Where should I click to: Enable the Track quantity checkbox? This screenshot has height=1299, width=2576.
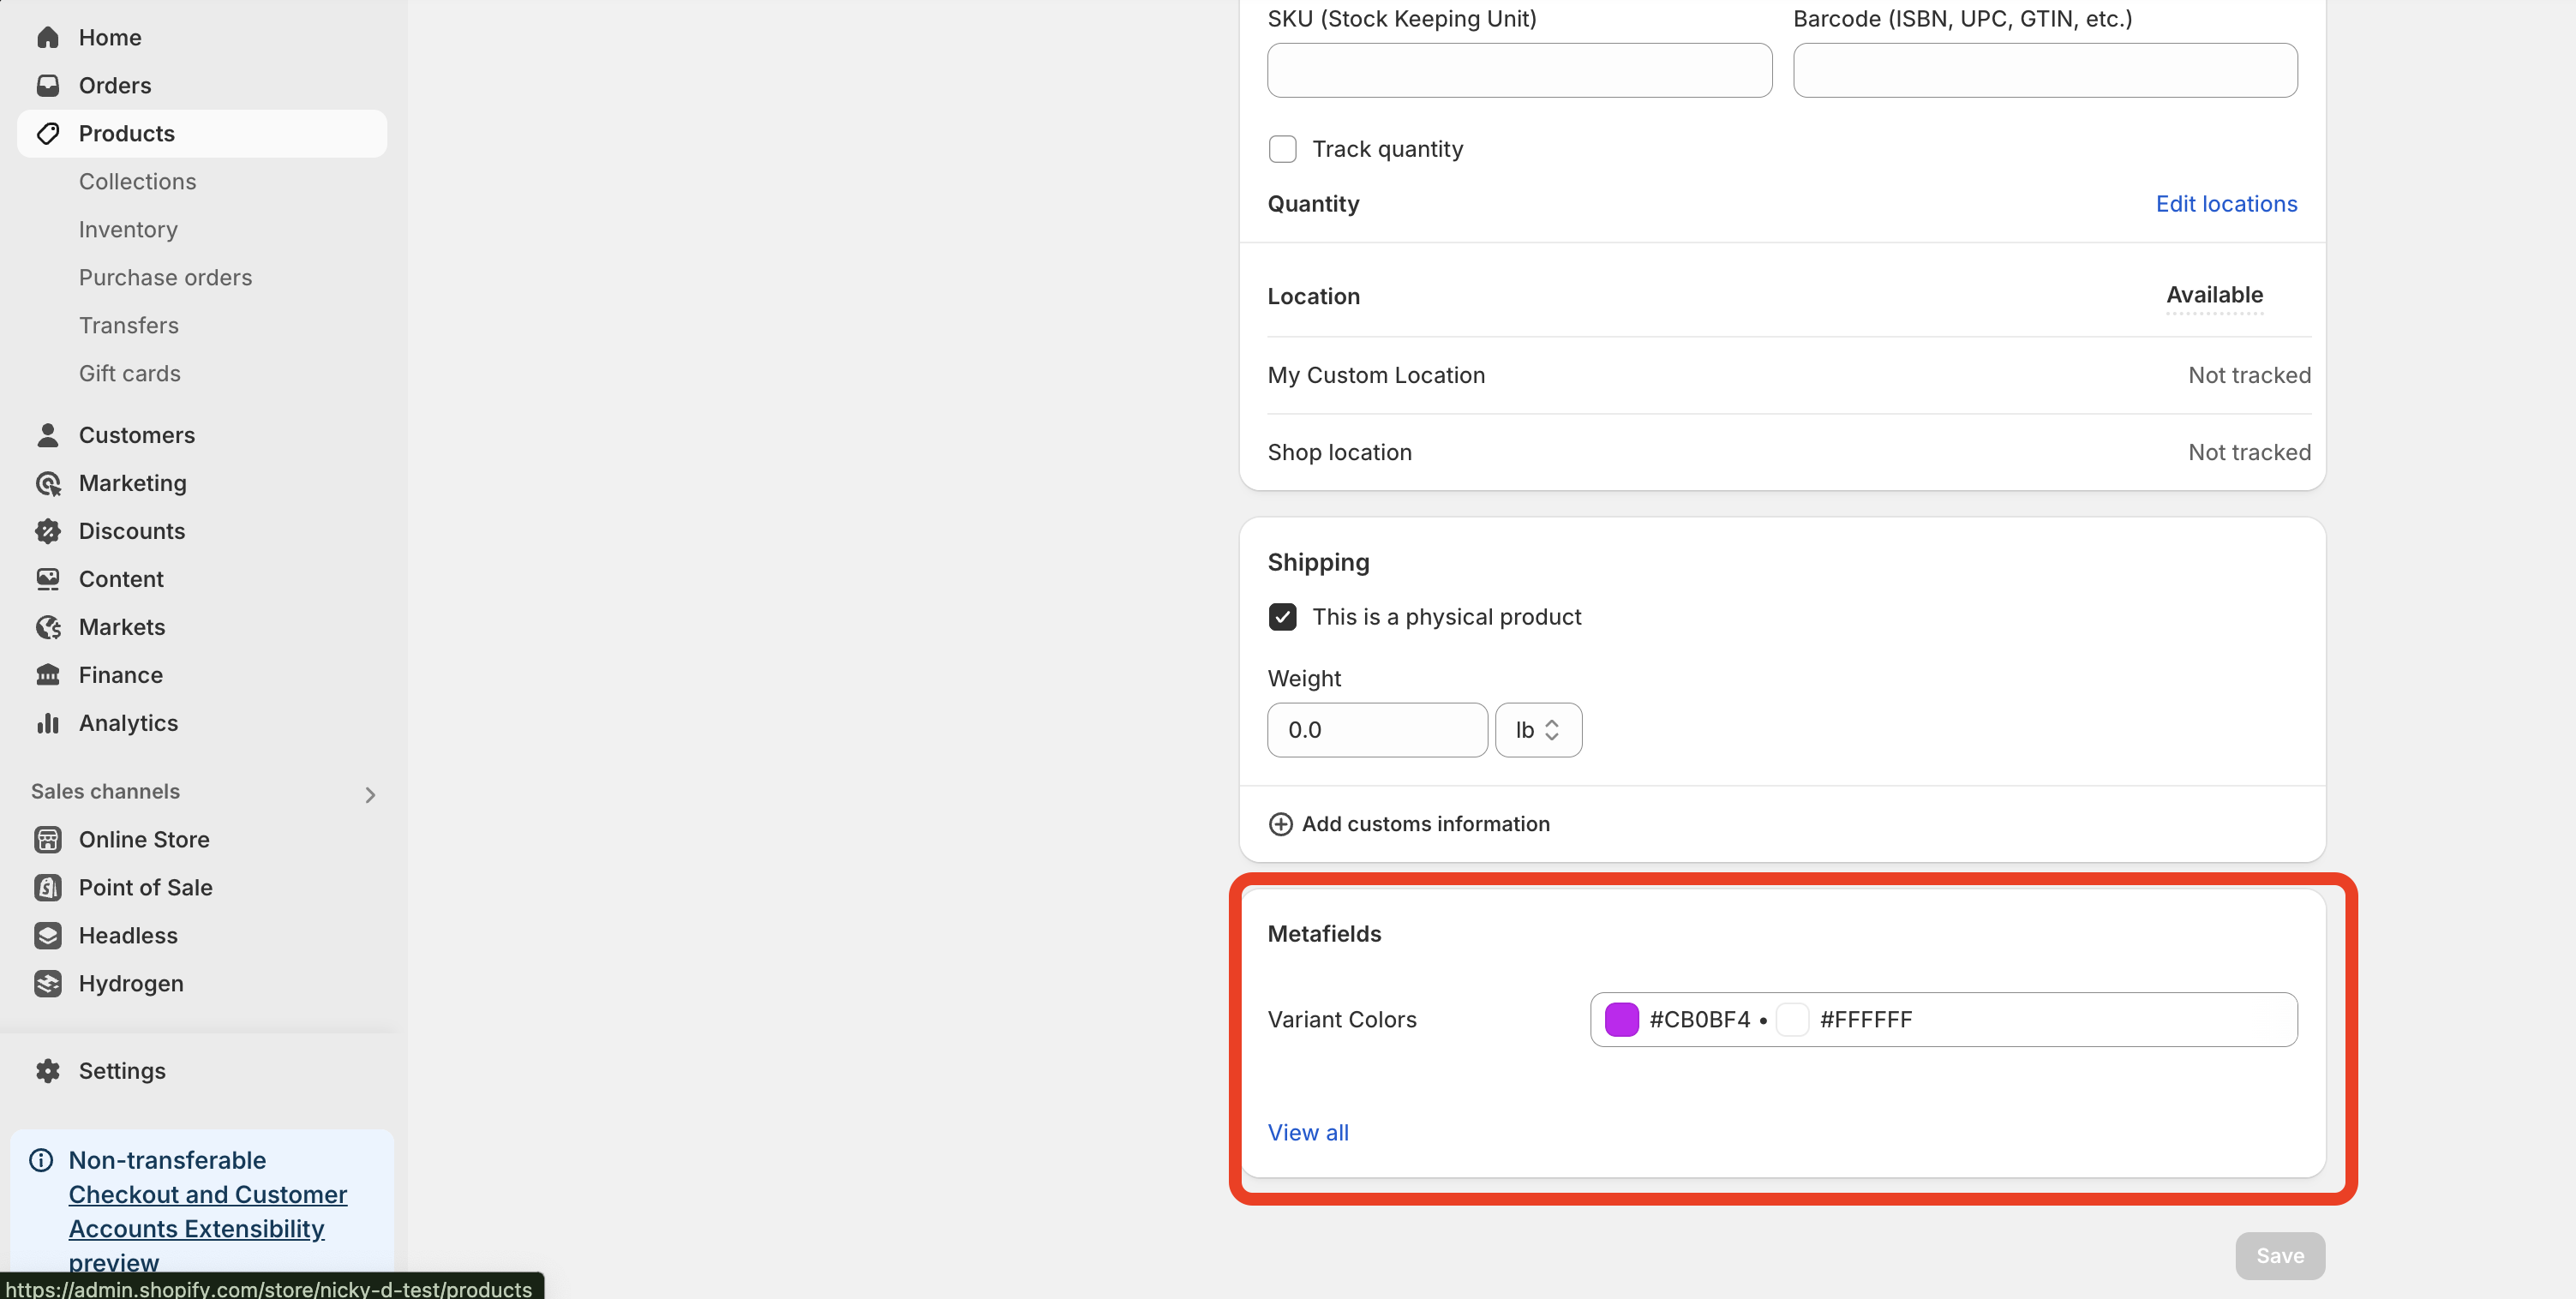coord(1282,149)
